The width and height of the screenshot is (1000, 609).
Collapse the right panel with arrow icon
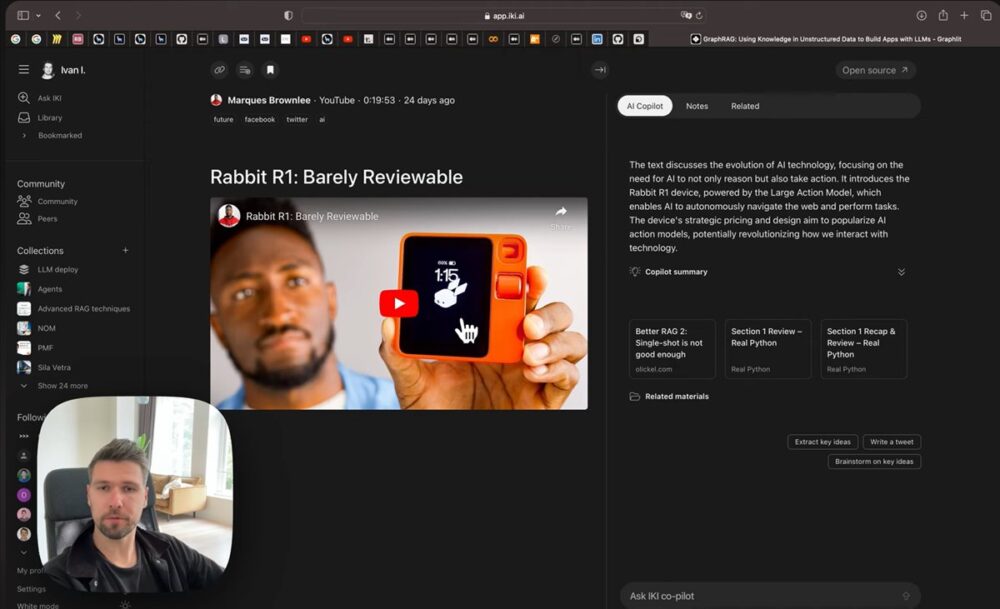pyautogui.click(x=600, y=70)
